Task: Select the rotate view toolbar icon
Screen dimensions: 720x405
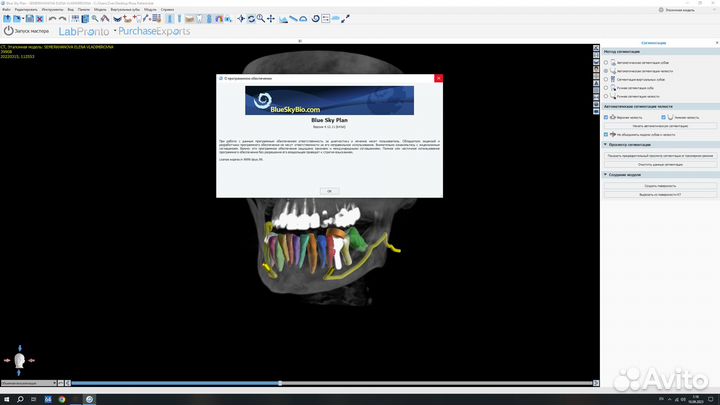Action: 251,19
